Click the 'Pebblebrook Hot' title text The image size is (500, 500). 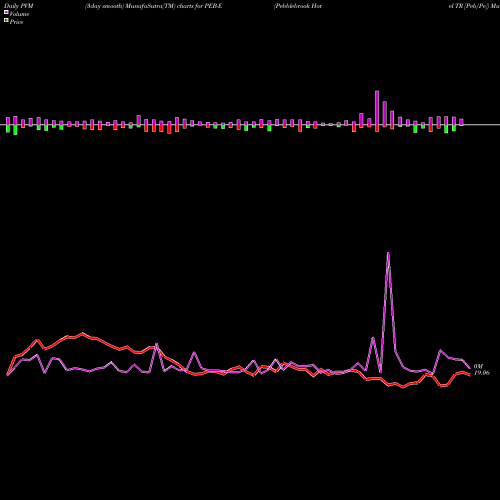pyautogui.click(x=298, y=6)
